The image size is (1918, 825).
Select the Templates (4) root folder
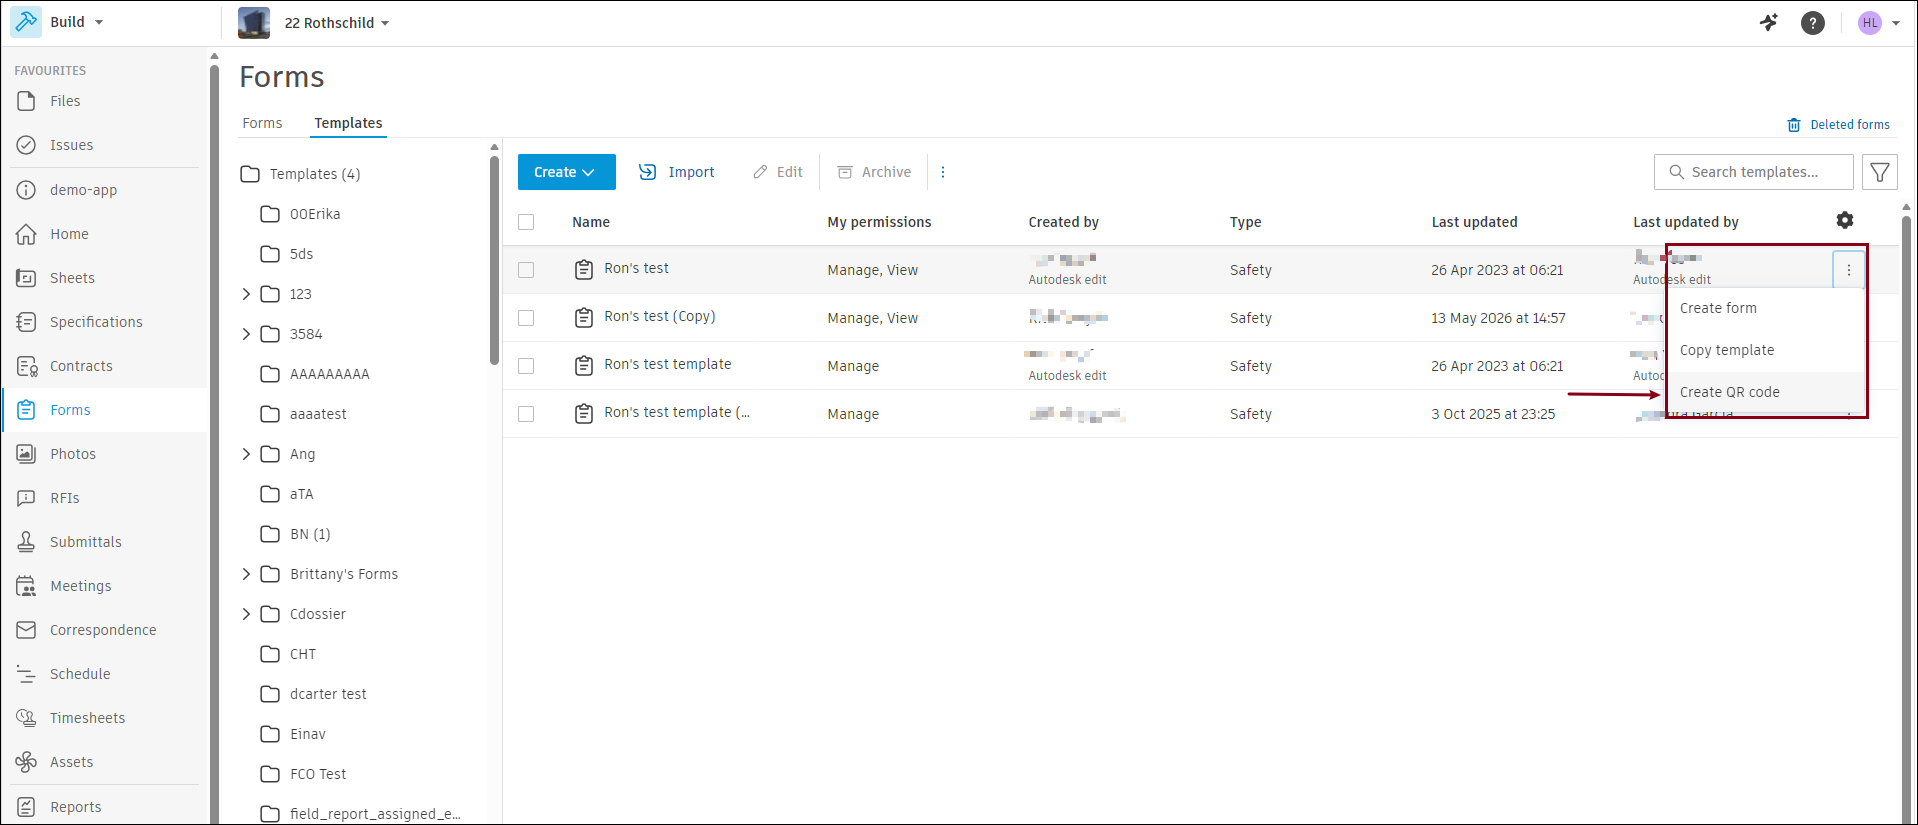tap(300, 174)
